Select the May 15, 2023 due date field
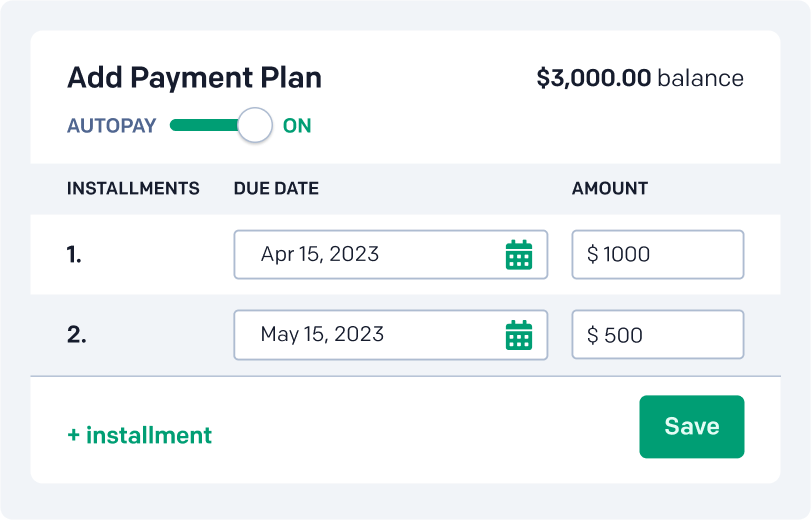The image size is (811, 520). 370,335
